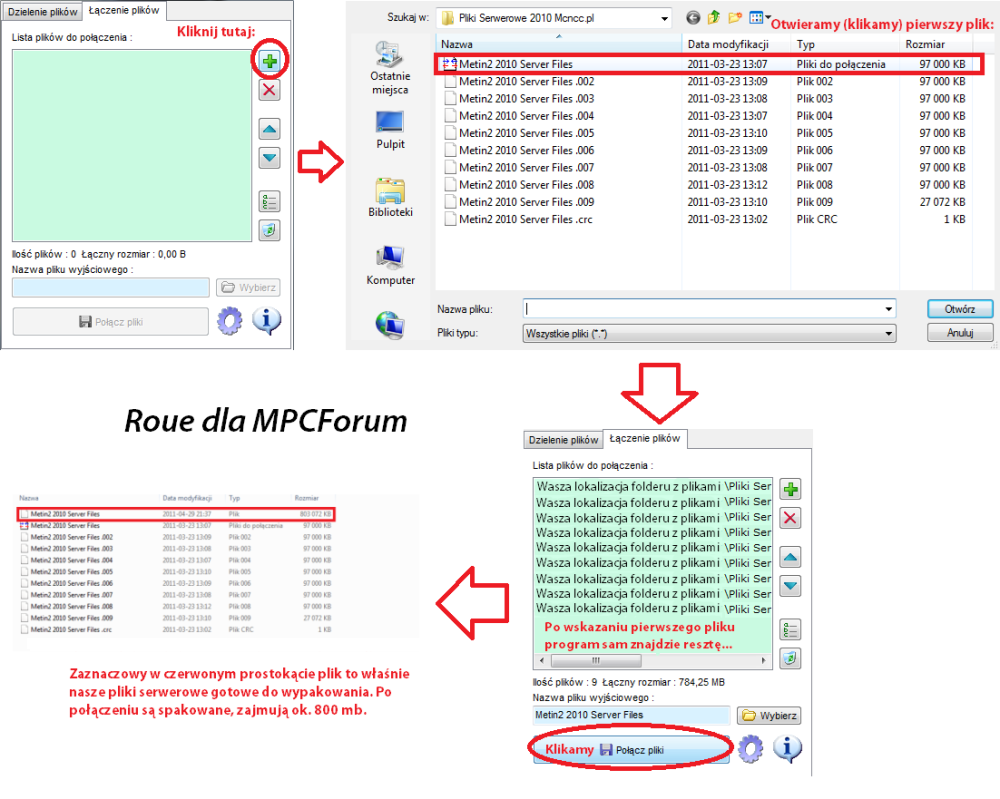
Task: Click the network globe icon in the places sidebar
Action: [x=390, y=325]
